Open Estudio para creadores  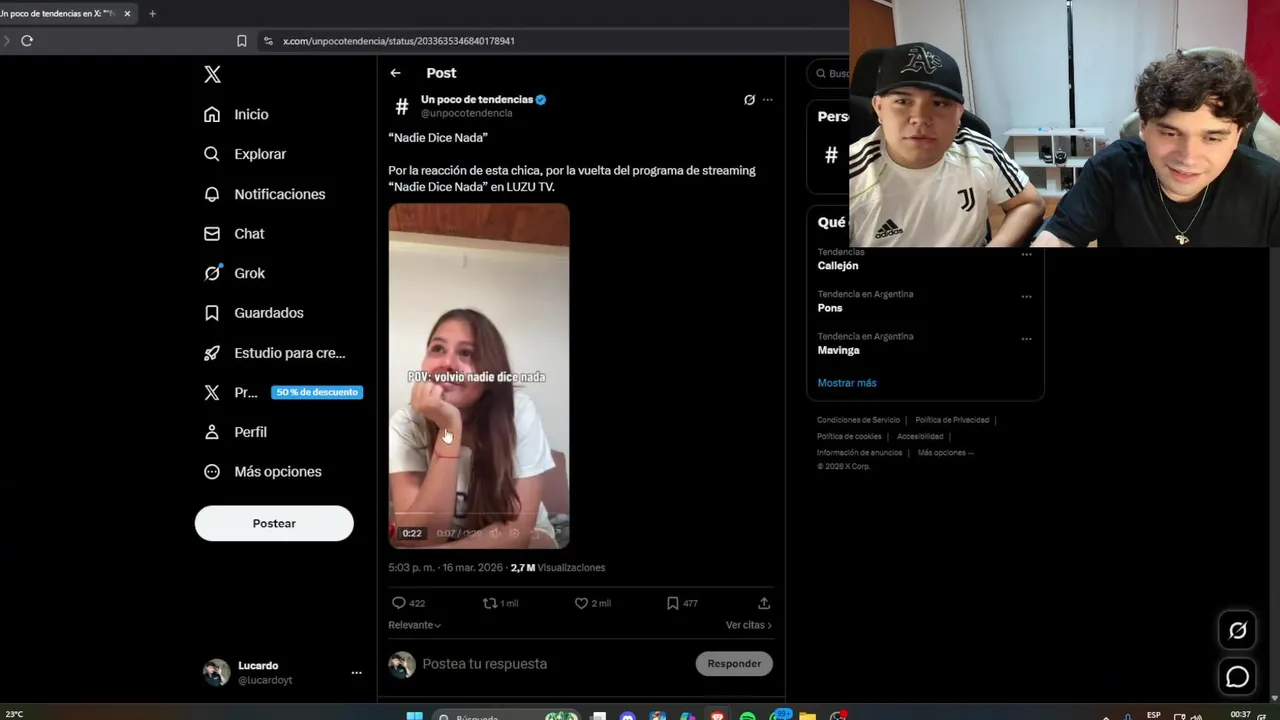pos(274,353)
